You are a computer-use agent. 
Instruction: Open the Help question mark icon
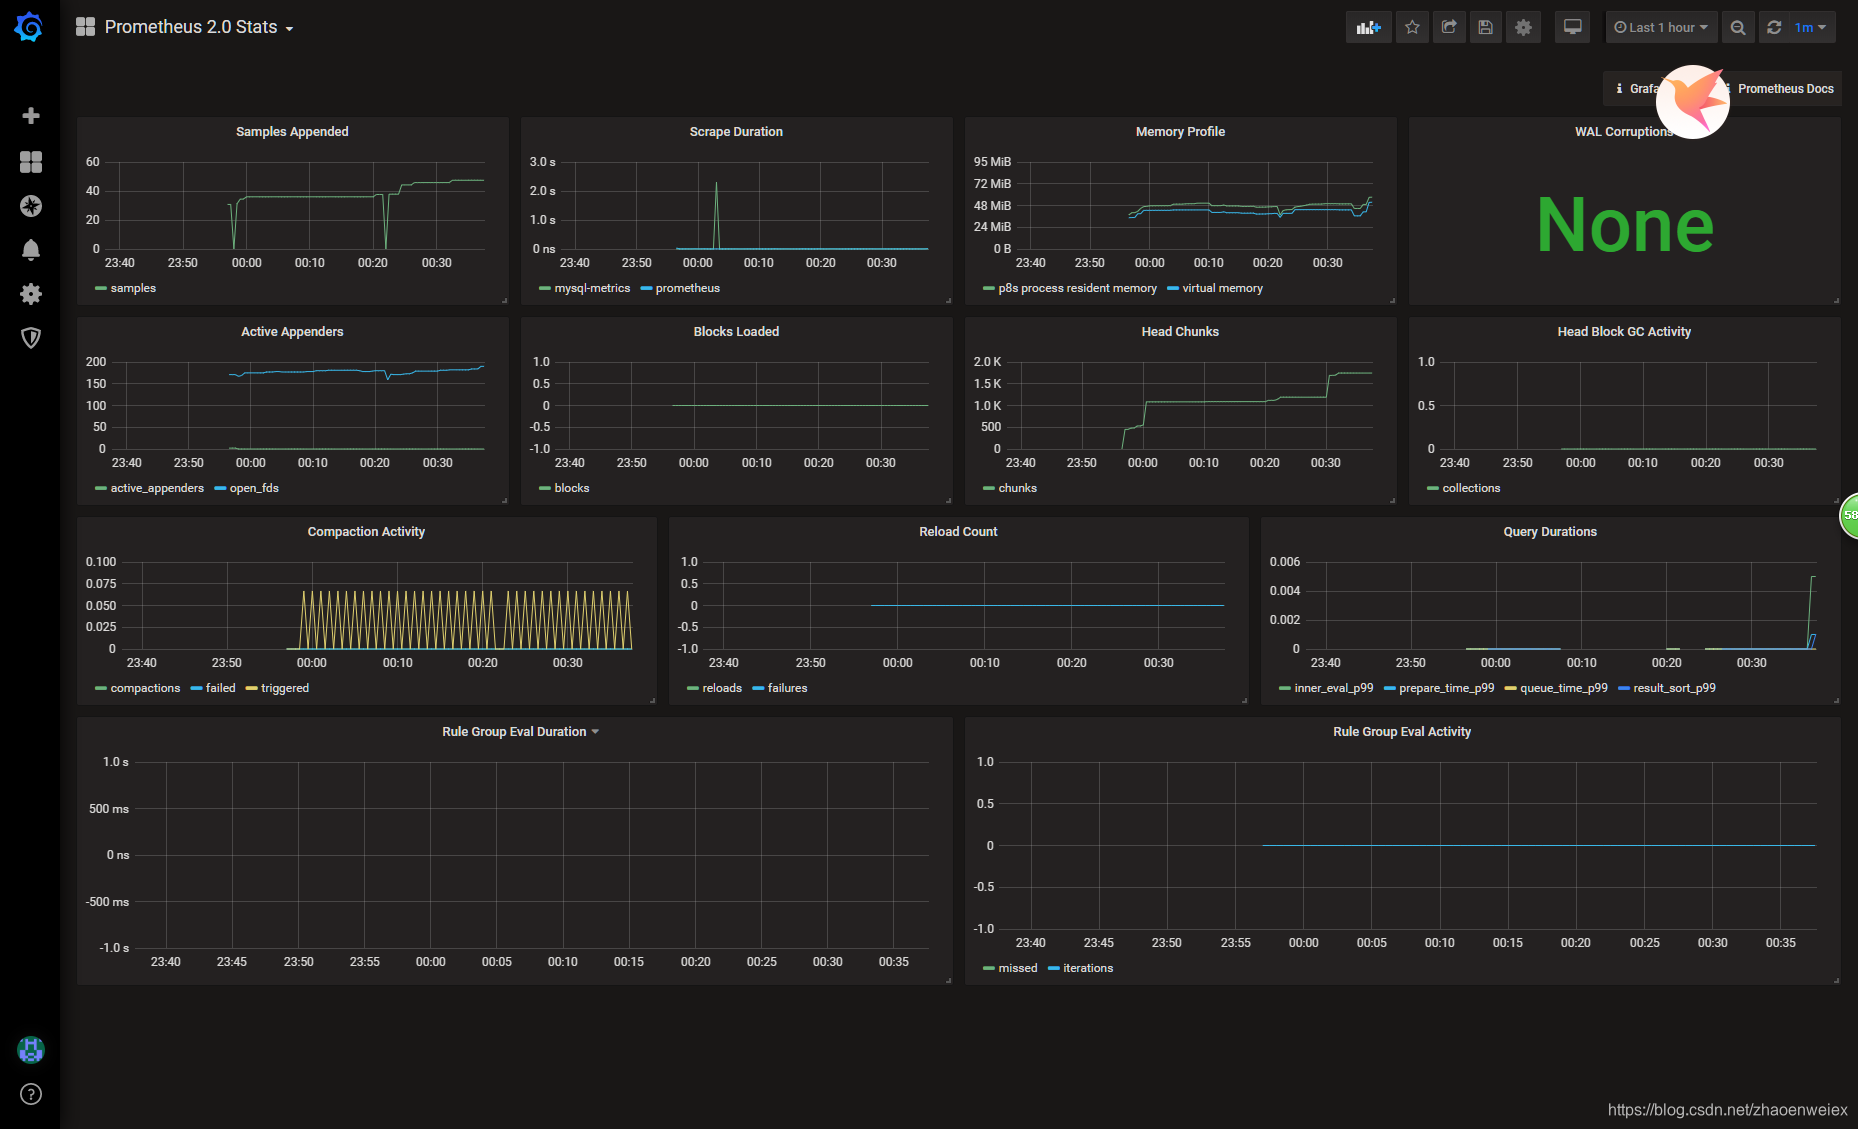click(x=31, y=1094)
